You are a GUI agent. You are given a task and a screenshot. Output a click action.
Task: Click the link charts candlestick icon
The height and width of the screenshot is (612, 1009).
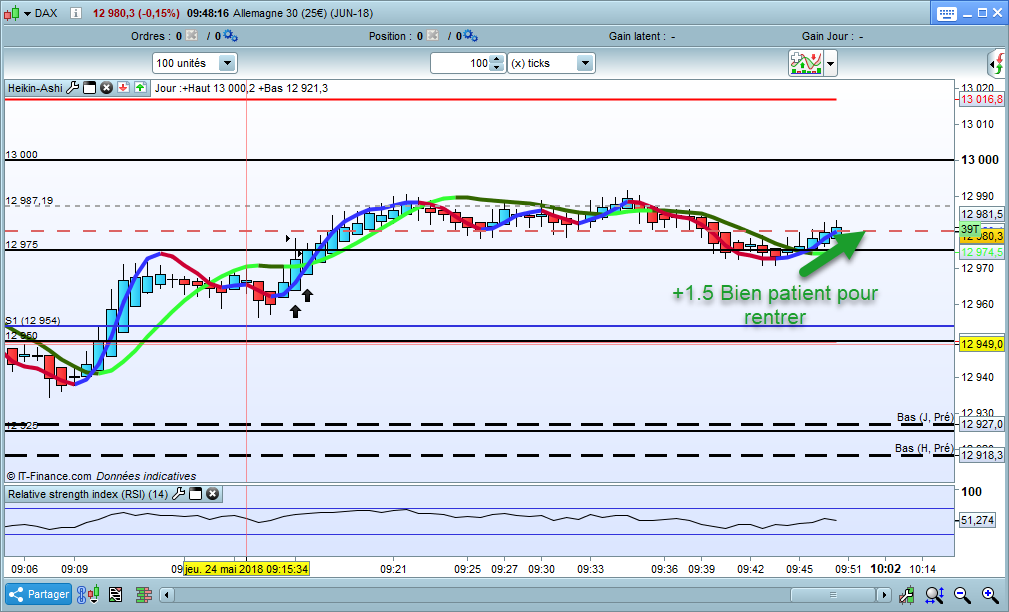88,594
